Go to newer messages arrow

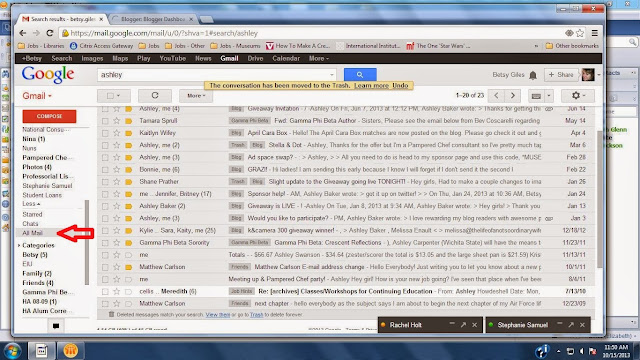point(496,96)
